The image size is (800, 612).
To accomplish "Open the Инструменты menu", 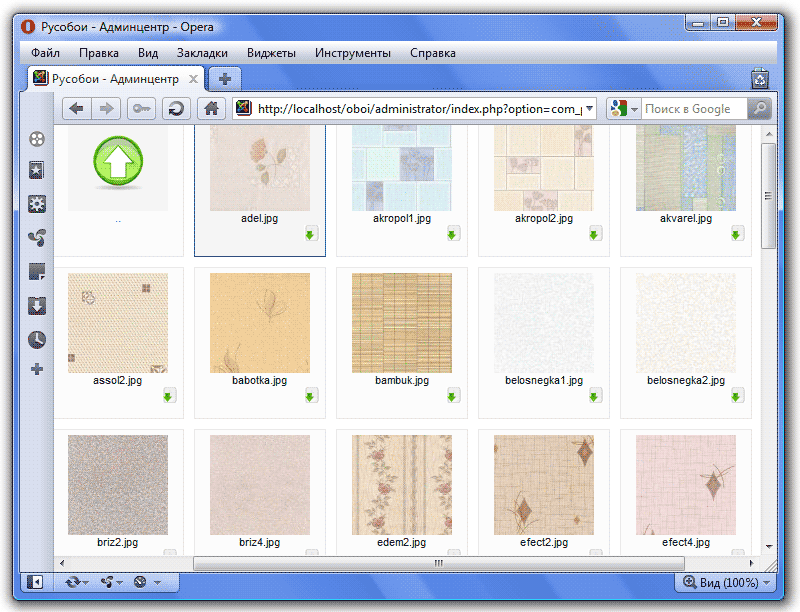I will pyautogui.click(x=352, y=53).
